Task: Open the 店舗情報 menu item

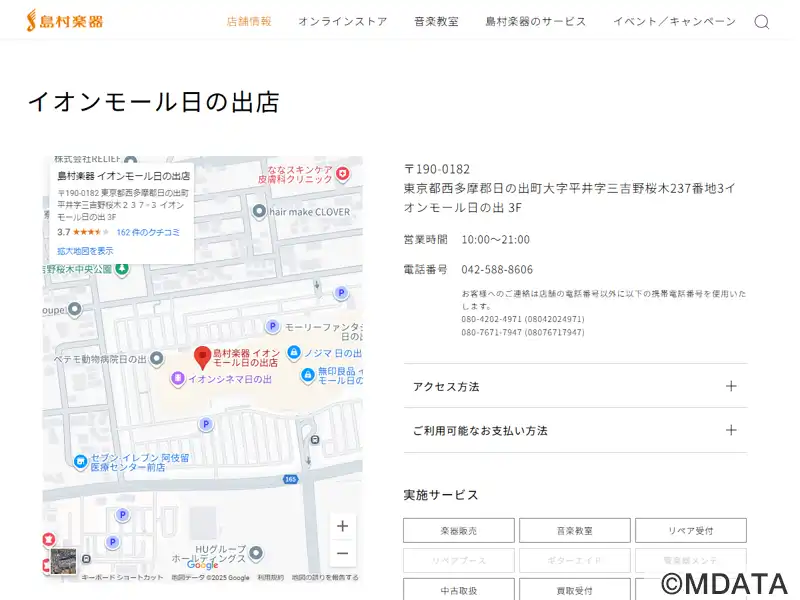Action: pos(249,21)
